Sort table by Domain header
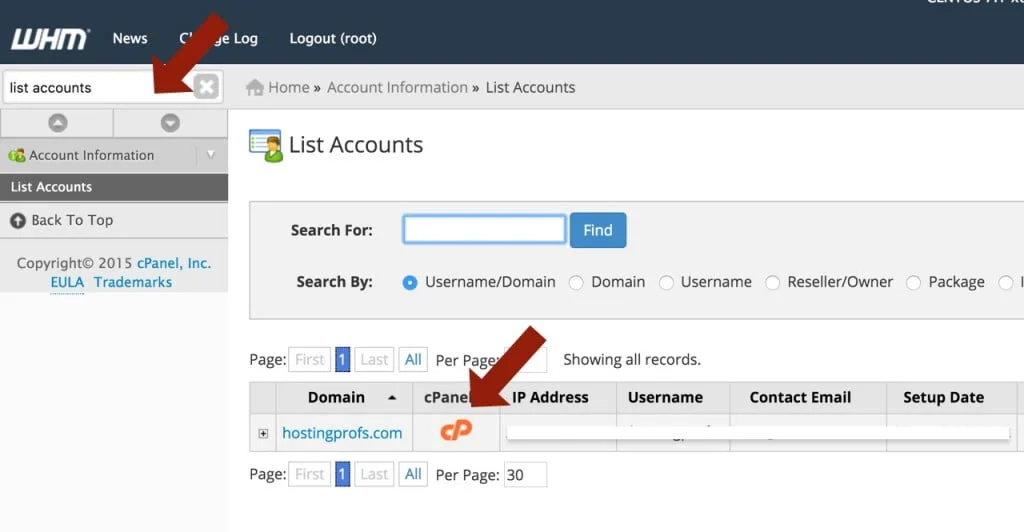This screenshot has width=1024, height=532. (336, 398)
